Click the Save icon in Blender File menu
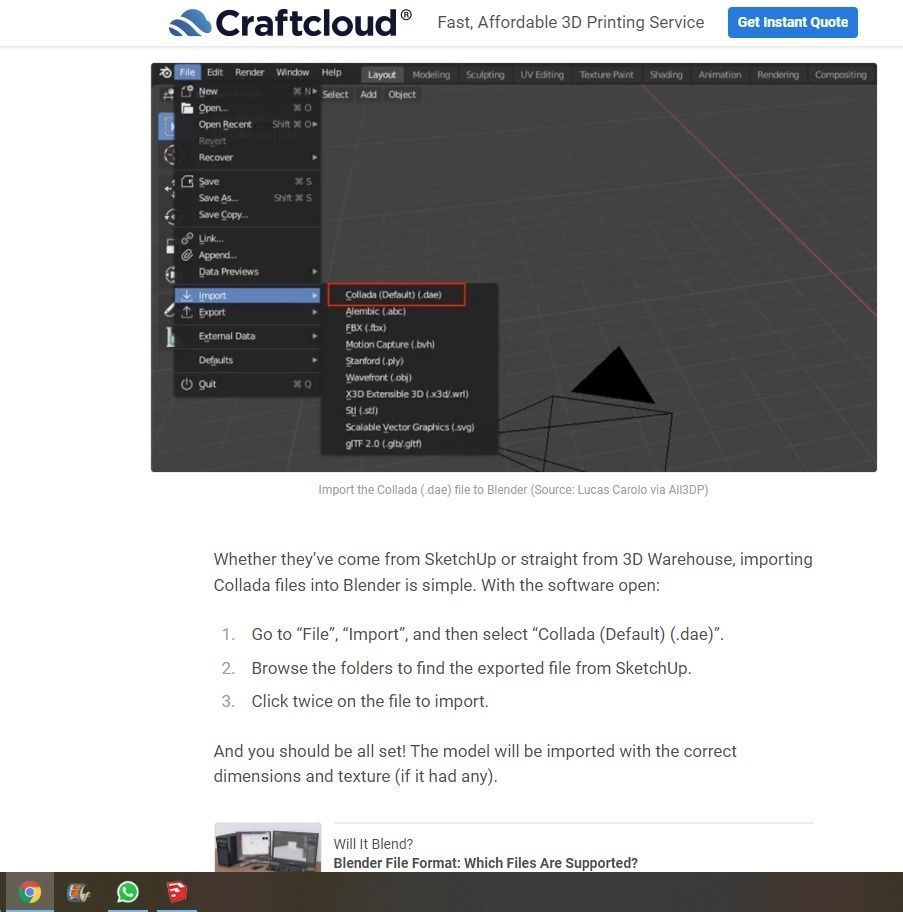 point(187,181)
